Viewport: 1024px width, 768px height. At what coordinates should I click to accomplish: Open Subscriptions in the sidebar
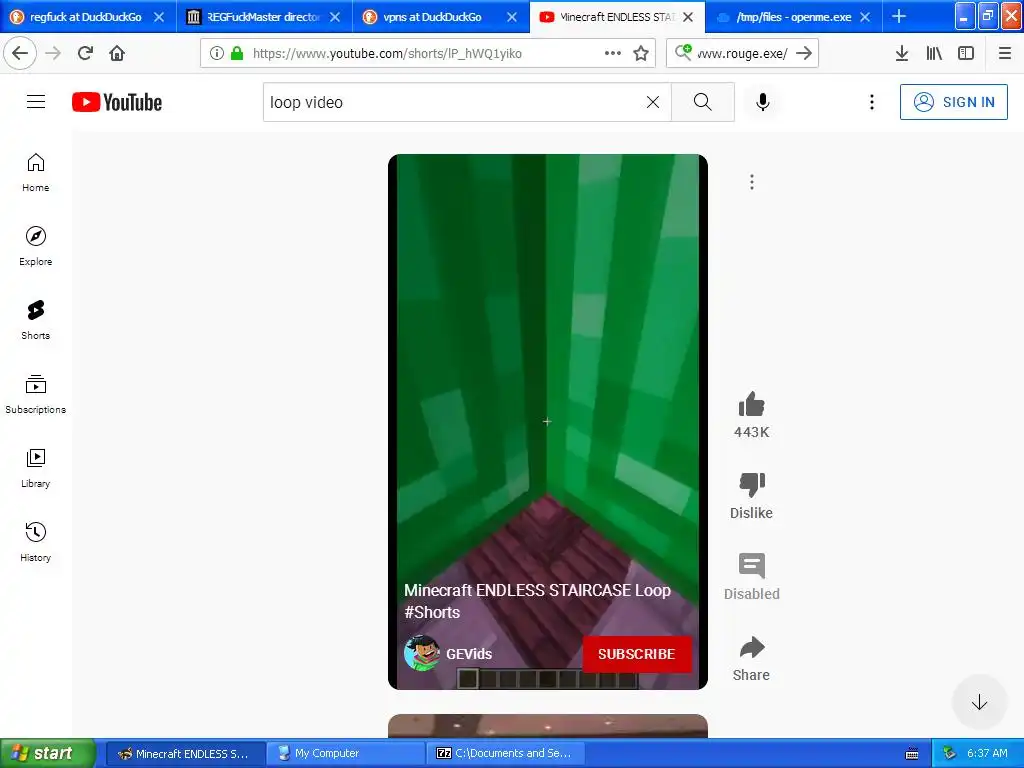coord(35,394)
